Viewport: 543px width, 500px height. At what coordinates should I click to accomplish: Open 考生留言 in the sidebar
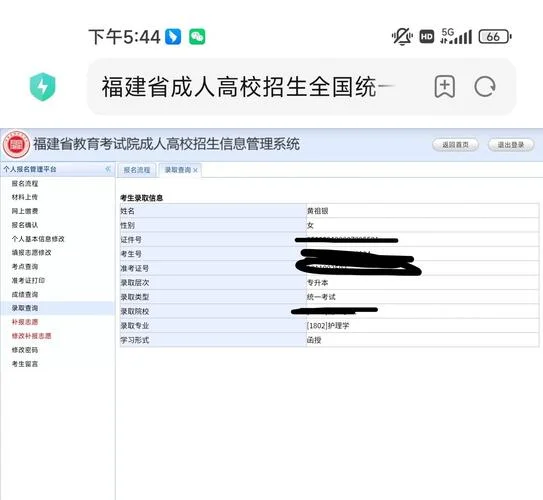[x=25, y=364]
